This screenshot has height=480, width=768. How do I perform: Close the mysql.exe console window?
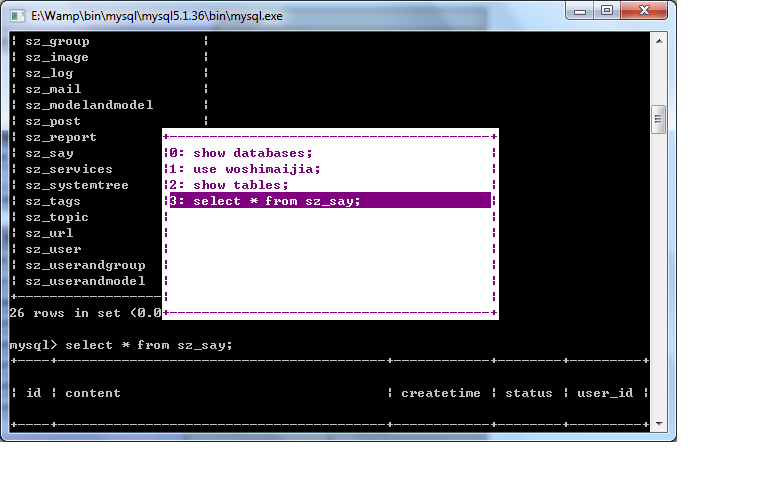645,10
